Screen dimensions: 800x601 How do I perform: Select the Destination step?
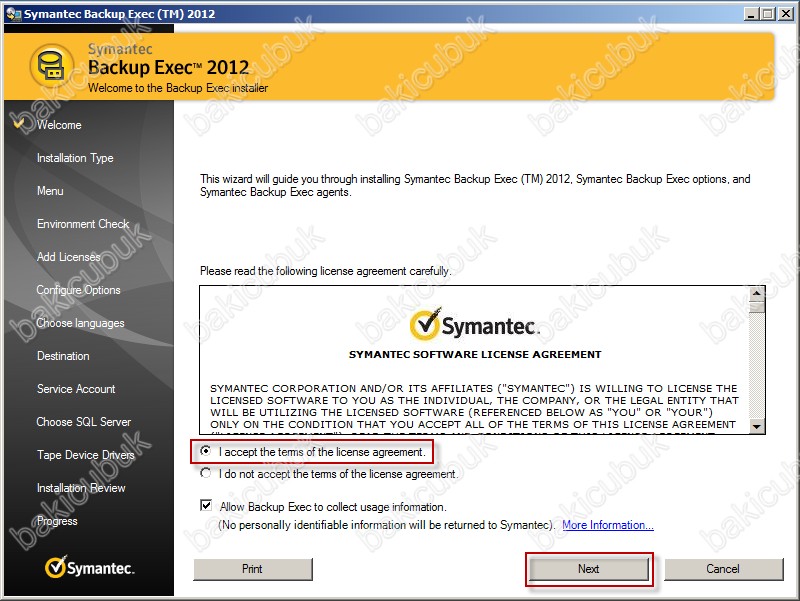(63, 356)
